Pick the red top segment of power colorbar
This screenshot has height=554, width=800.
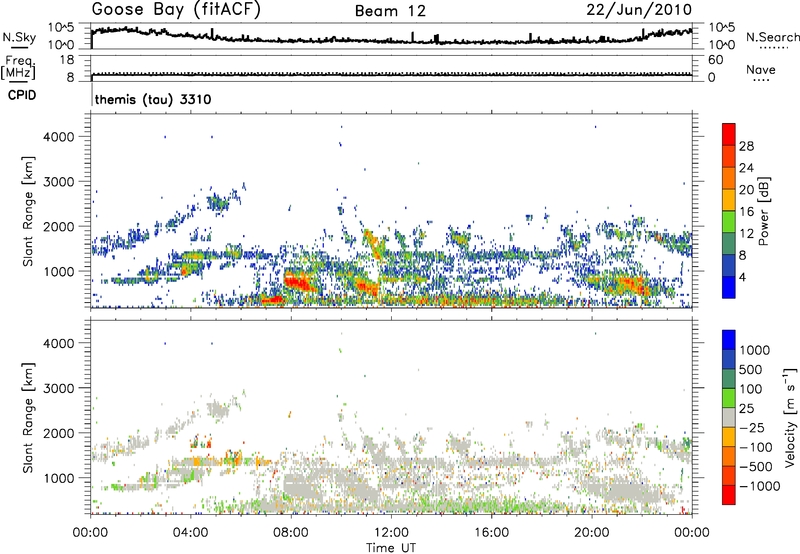pyautogui.click(x=729, y=134)
